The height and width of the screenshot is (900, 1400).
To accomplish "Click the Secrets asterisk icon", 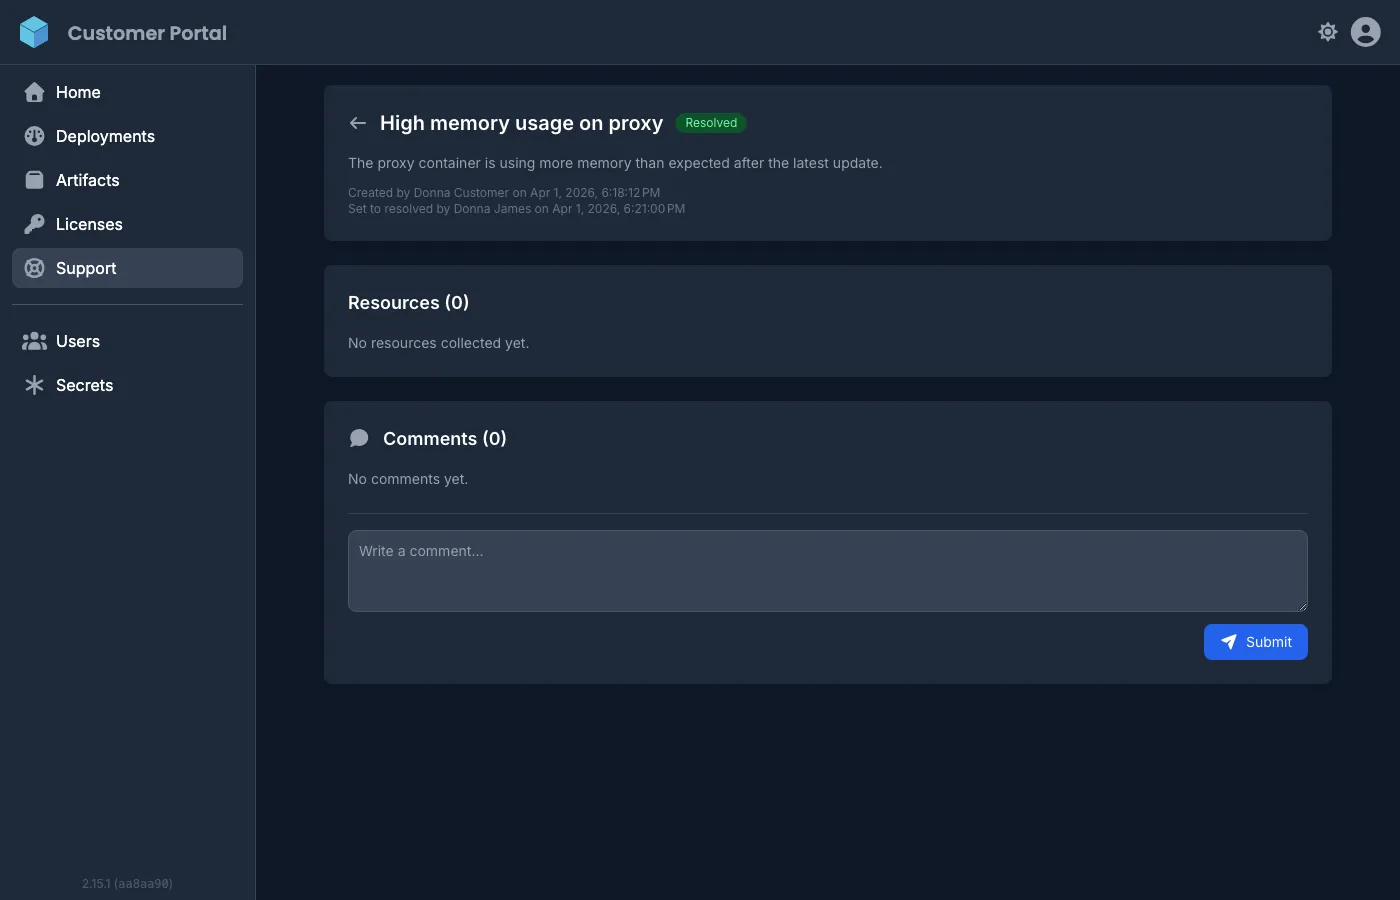I will [x=34, y=384].
